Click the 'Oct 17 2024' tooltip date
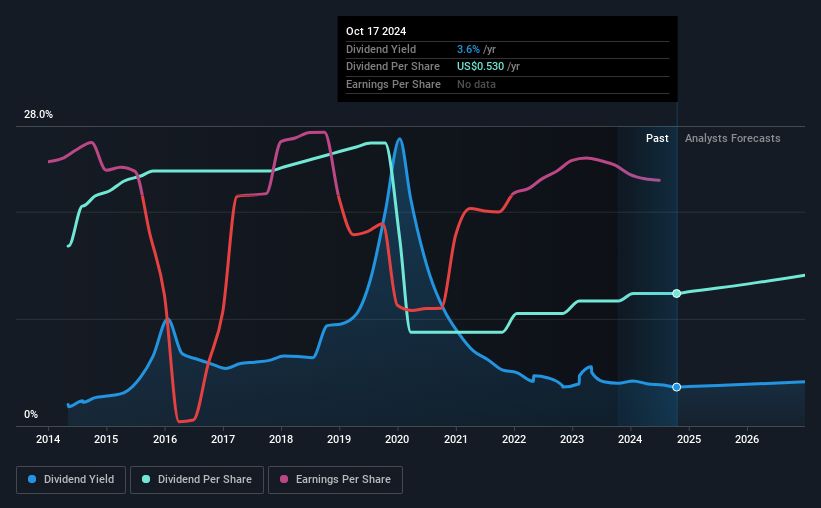The image size is (821, 508). 376,31
